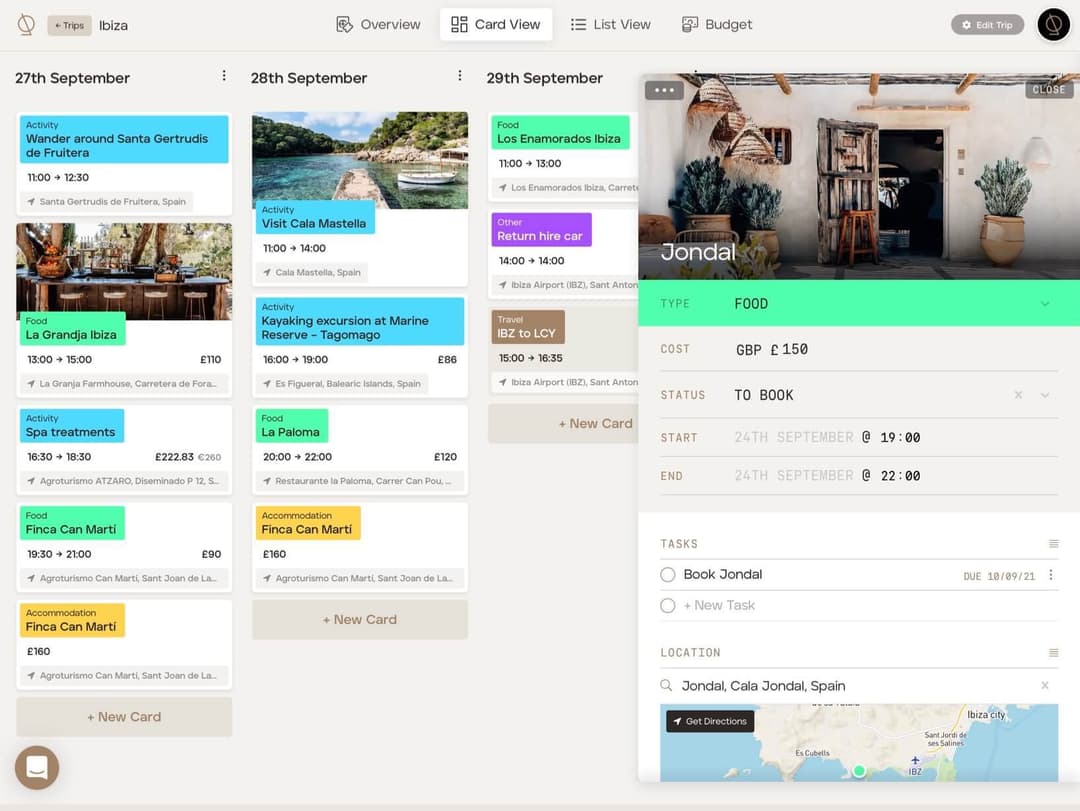Open 27th September column options menu

(x=224, y=76)
